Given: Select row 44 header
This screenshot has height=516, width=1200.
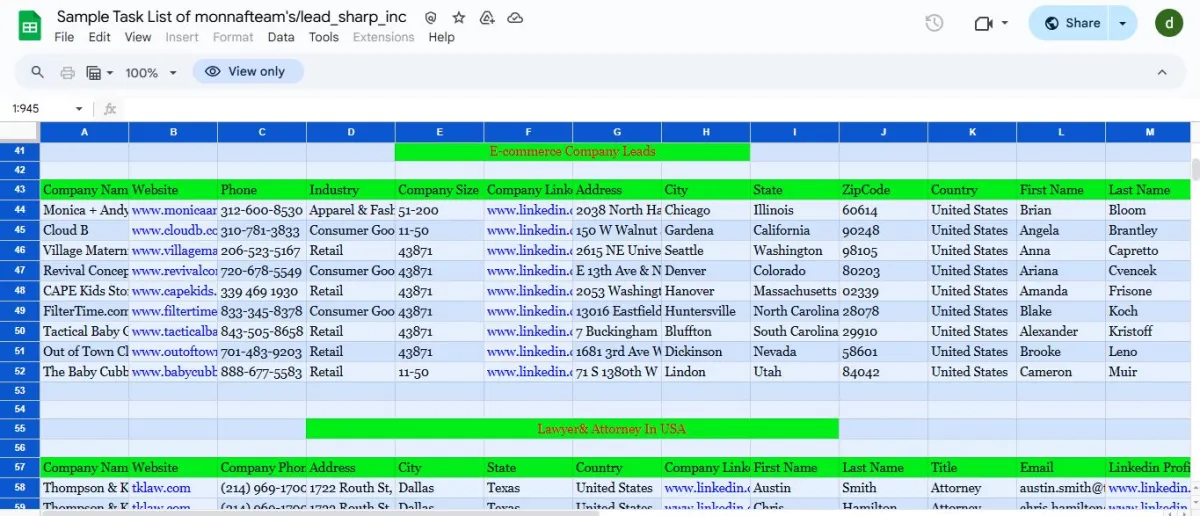Looking at the screenshot, I should coord(20,210).
